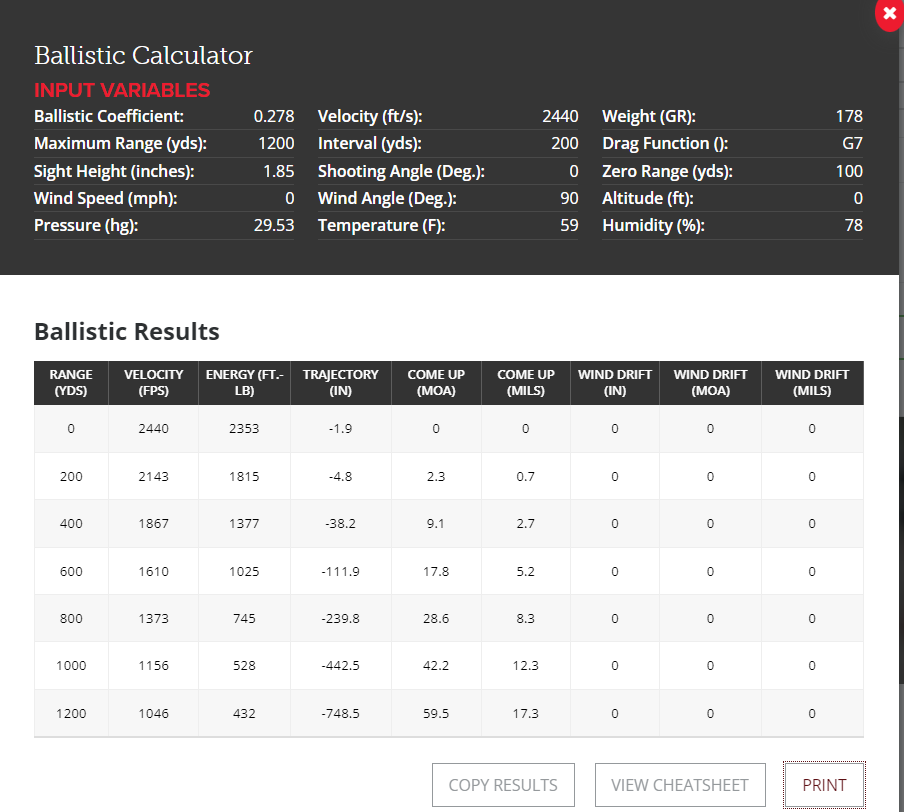Select the Drag Function value G7

tap(852, 143)
